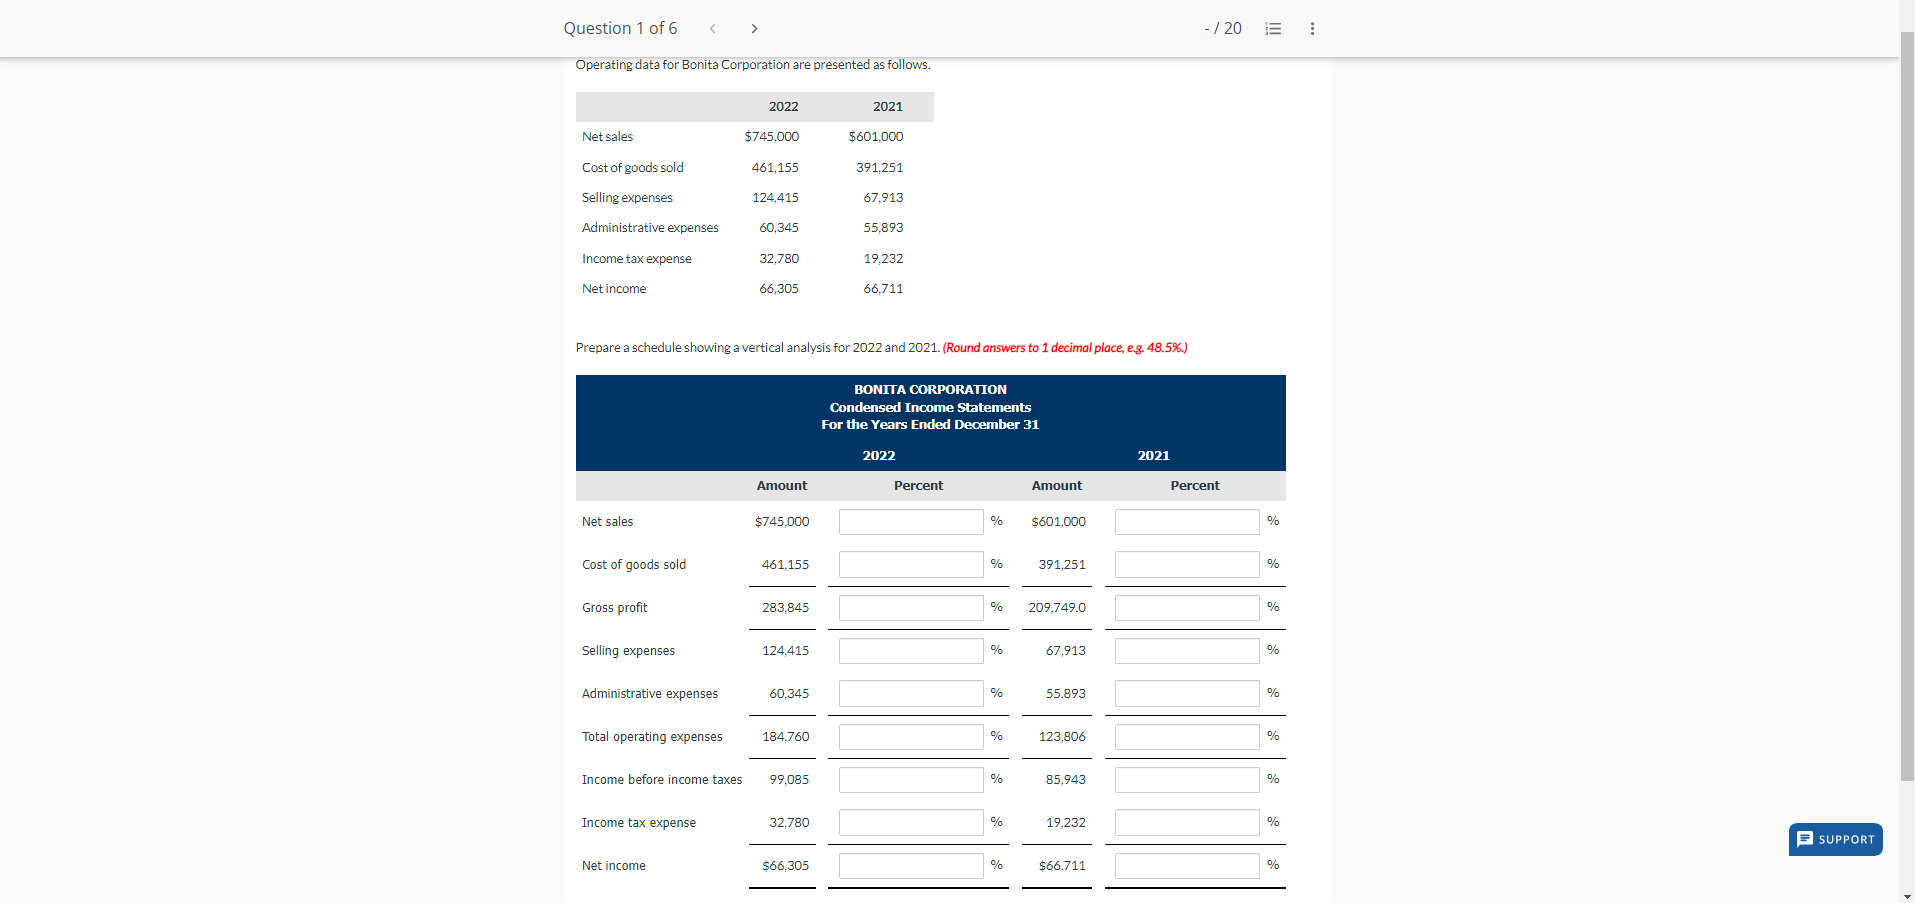The image size is (1915, 903).
Task: Select the 2022 Total operating expenses percent box
Action: click(x=910, y=736)
